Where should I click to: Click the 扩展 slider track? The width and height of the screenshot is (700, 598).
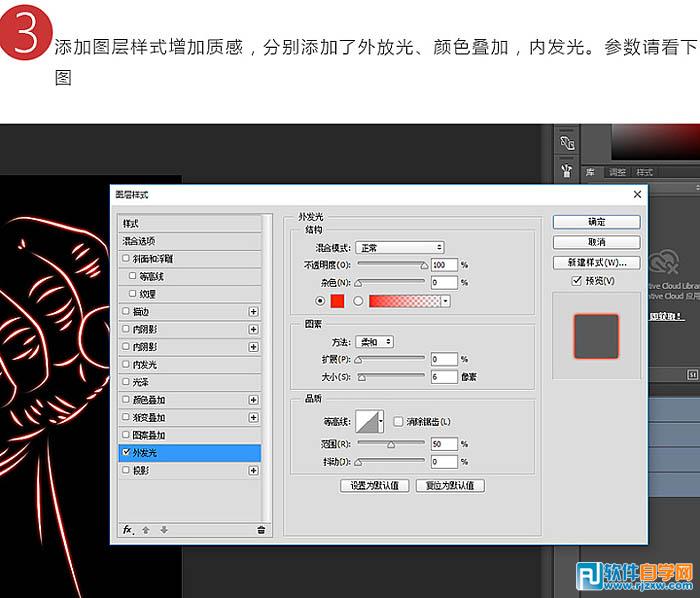[391, 358]
